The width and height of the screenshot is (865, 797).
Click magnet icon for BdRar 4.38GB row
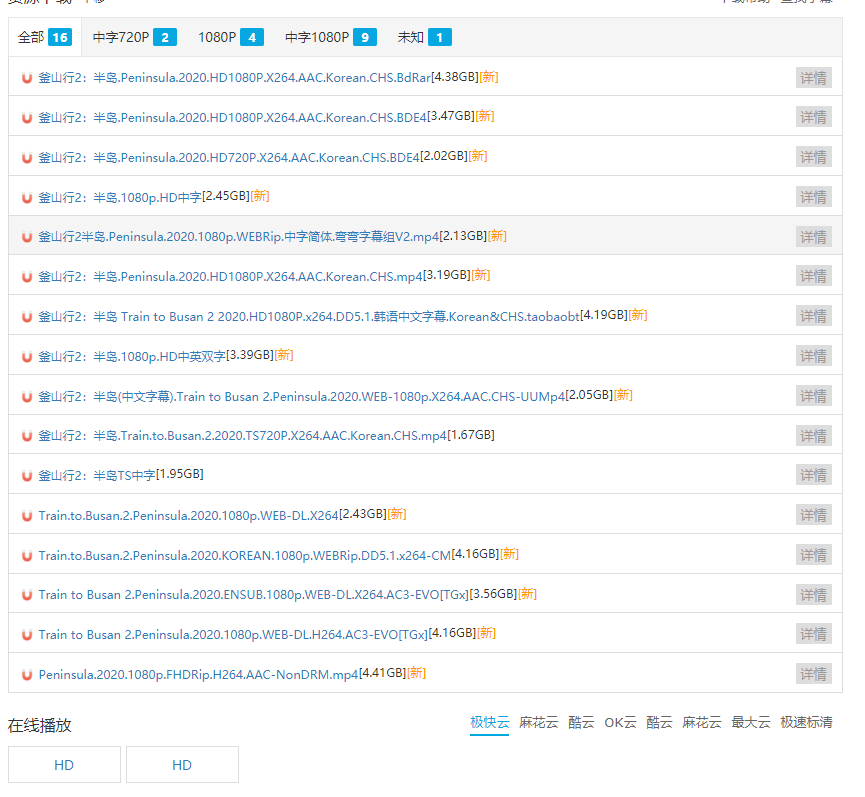[x=26, y=78]
